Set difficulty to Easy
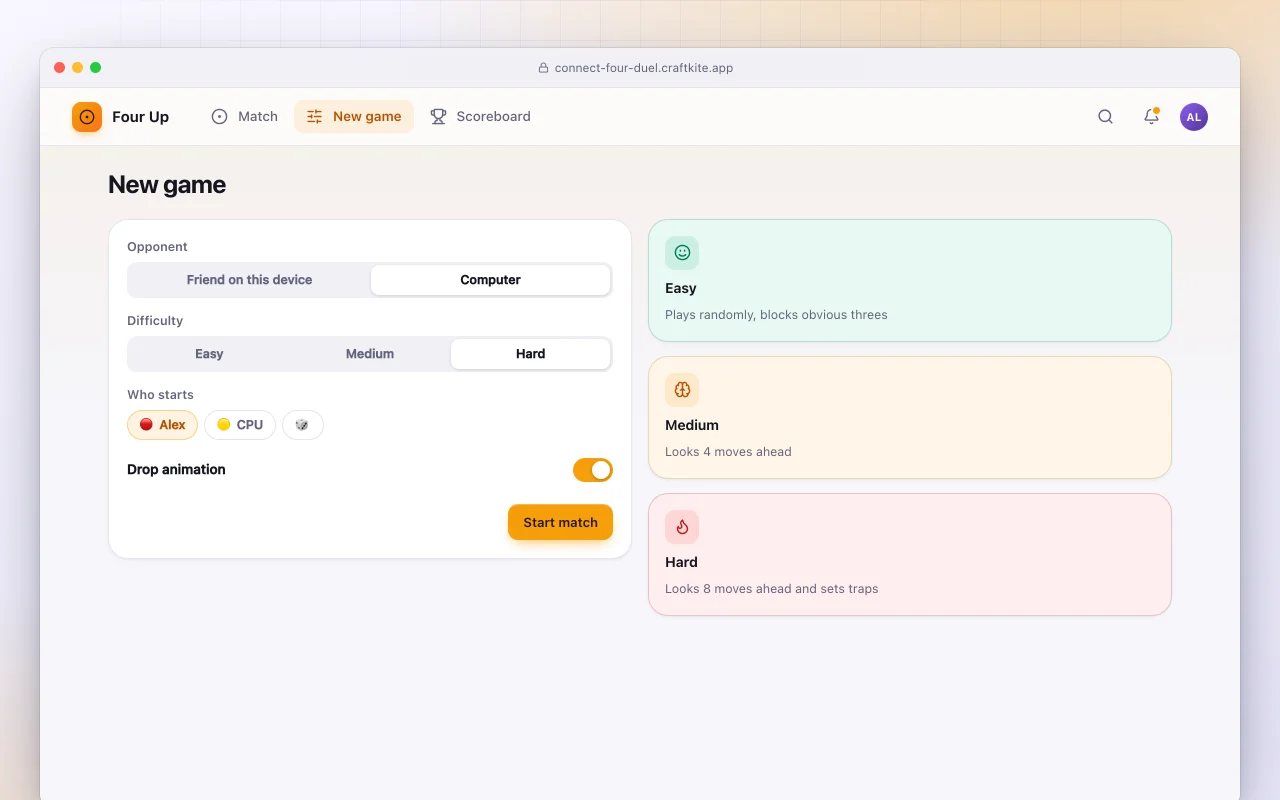The image size is (1280, 800). (209, 354)
